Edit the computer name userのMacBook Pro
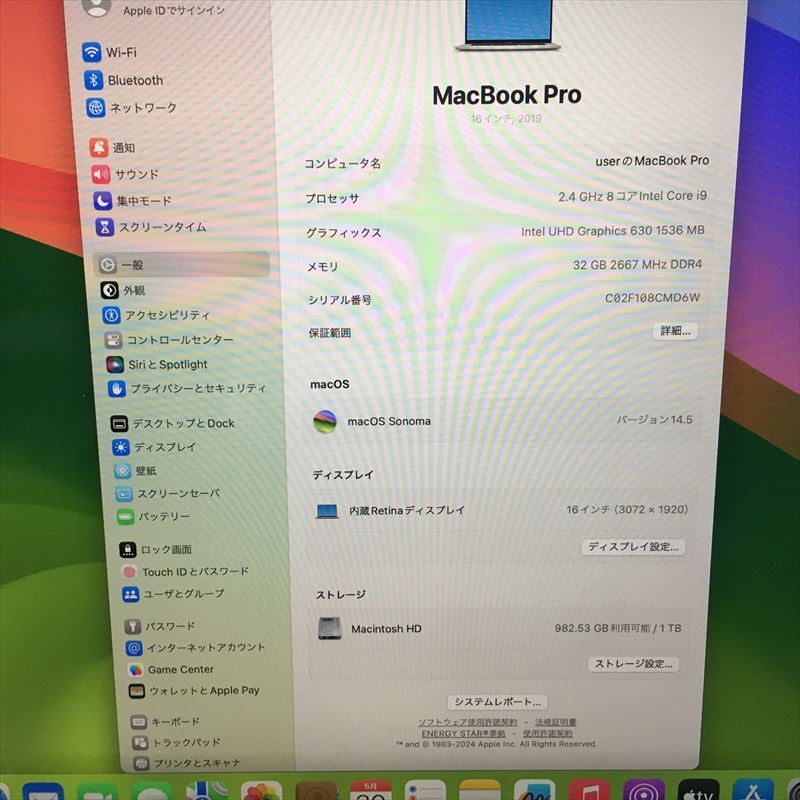Screen dimensions: 800x800 click(652, 161)
